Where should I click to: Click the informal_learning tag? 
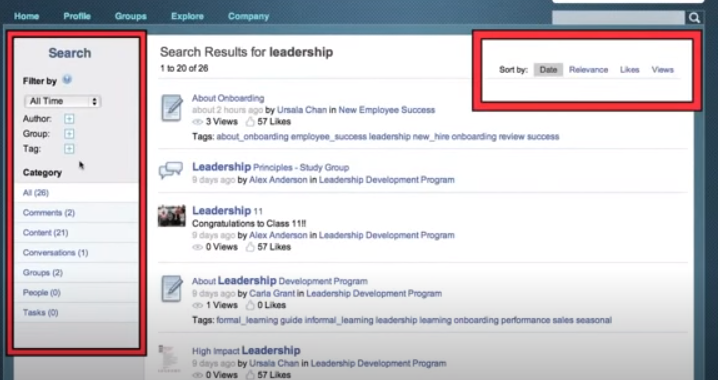click(339, 320)
